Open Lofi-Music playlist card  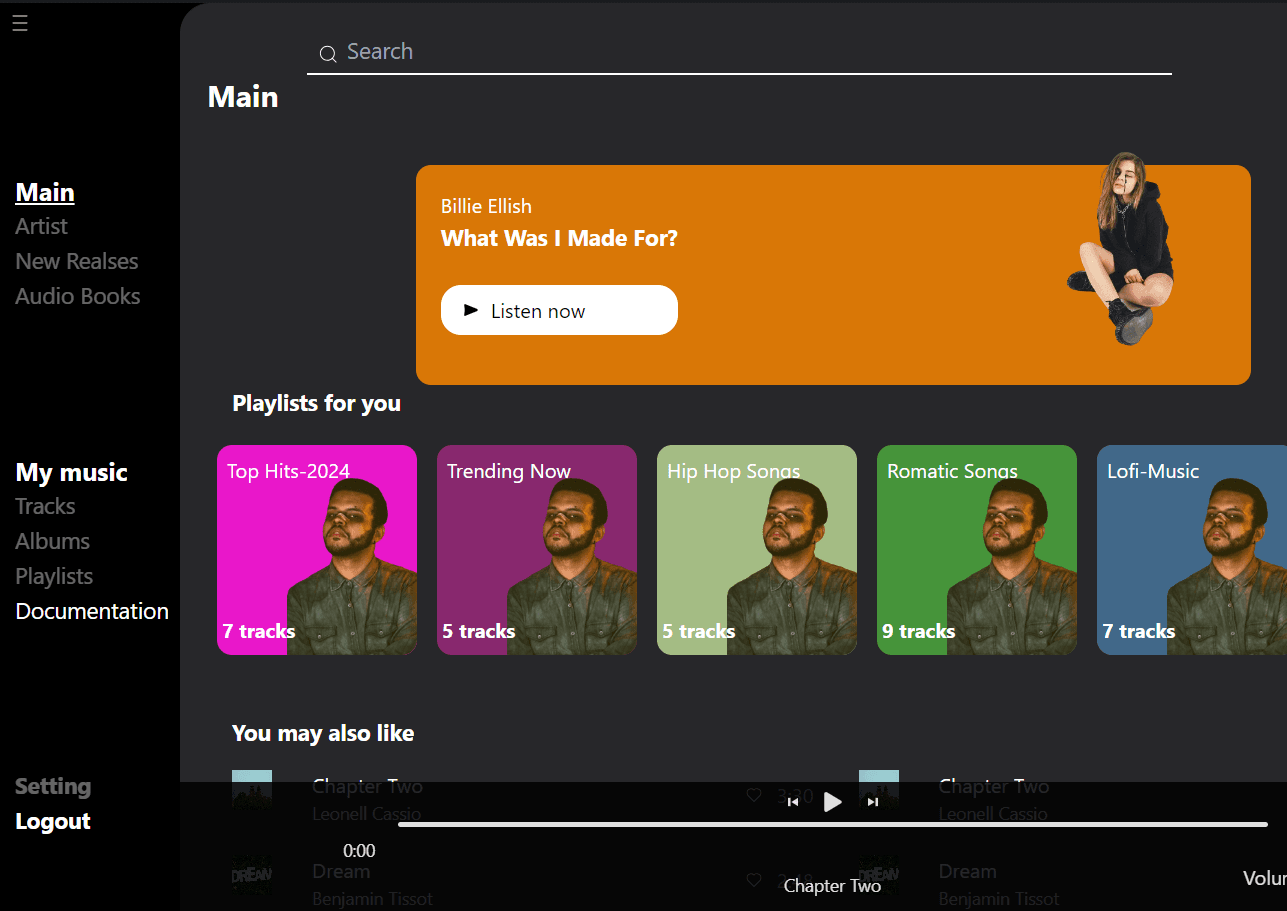1192,550
